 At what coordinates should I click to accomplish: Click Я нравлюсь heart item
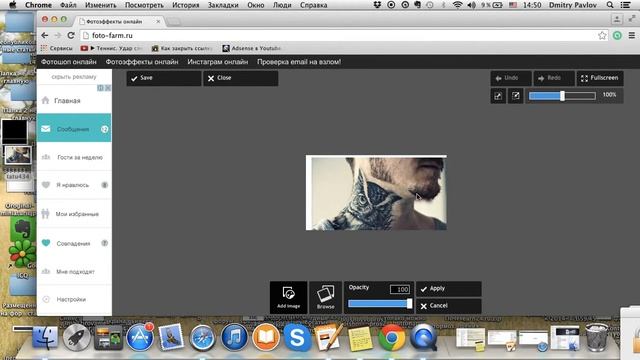pos(74,185)
